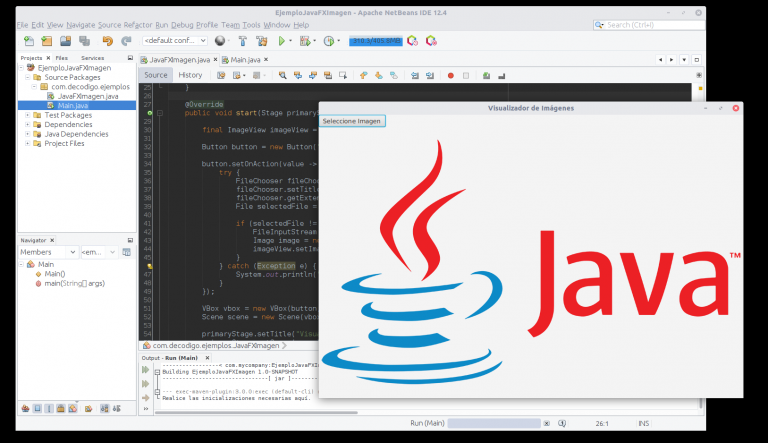
Task: Toggle Show Inner Classes filter in Navigator
Action: [x=72, y=408]
